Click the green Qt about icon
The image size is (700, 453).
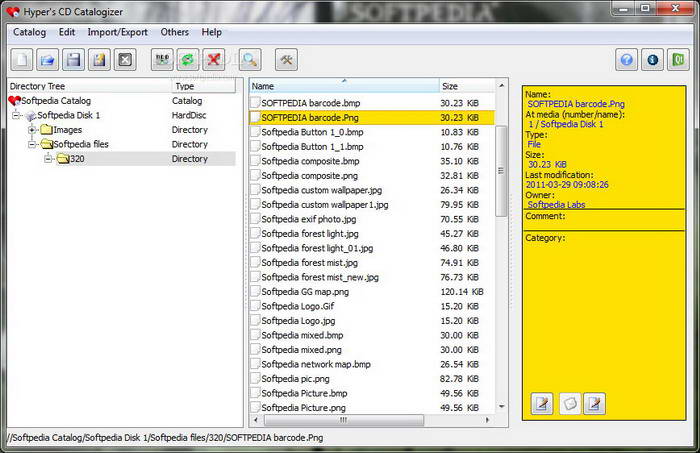679,59
